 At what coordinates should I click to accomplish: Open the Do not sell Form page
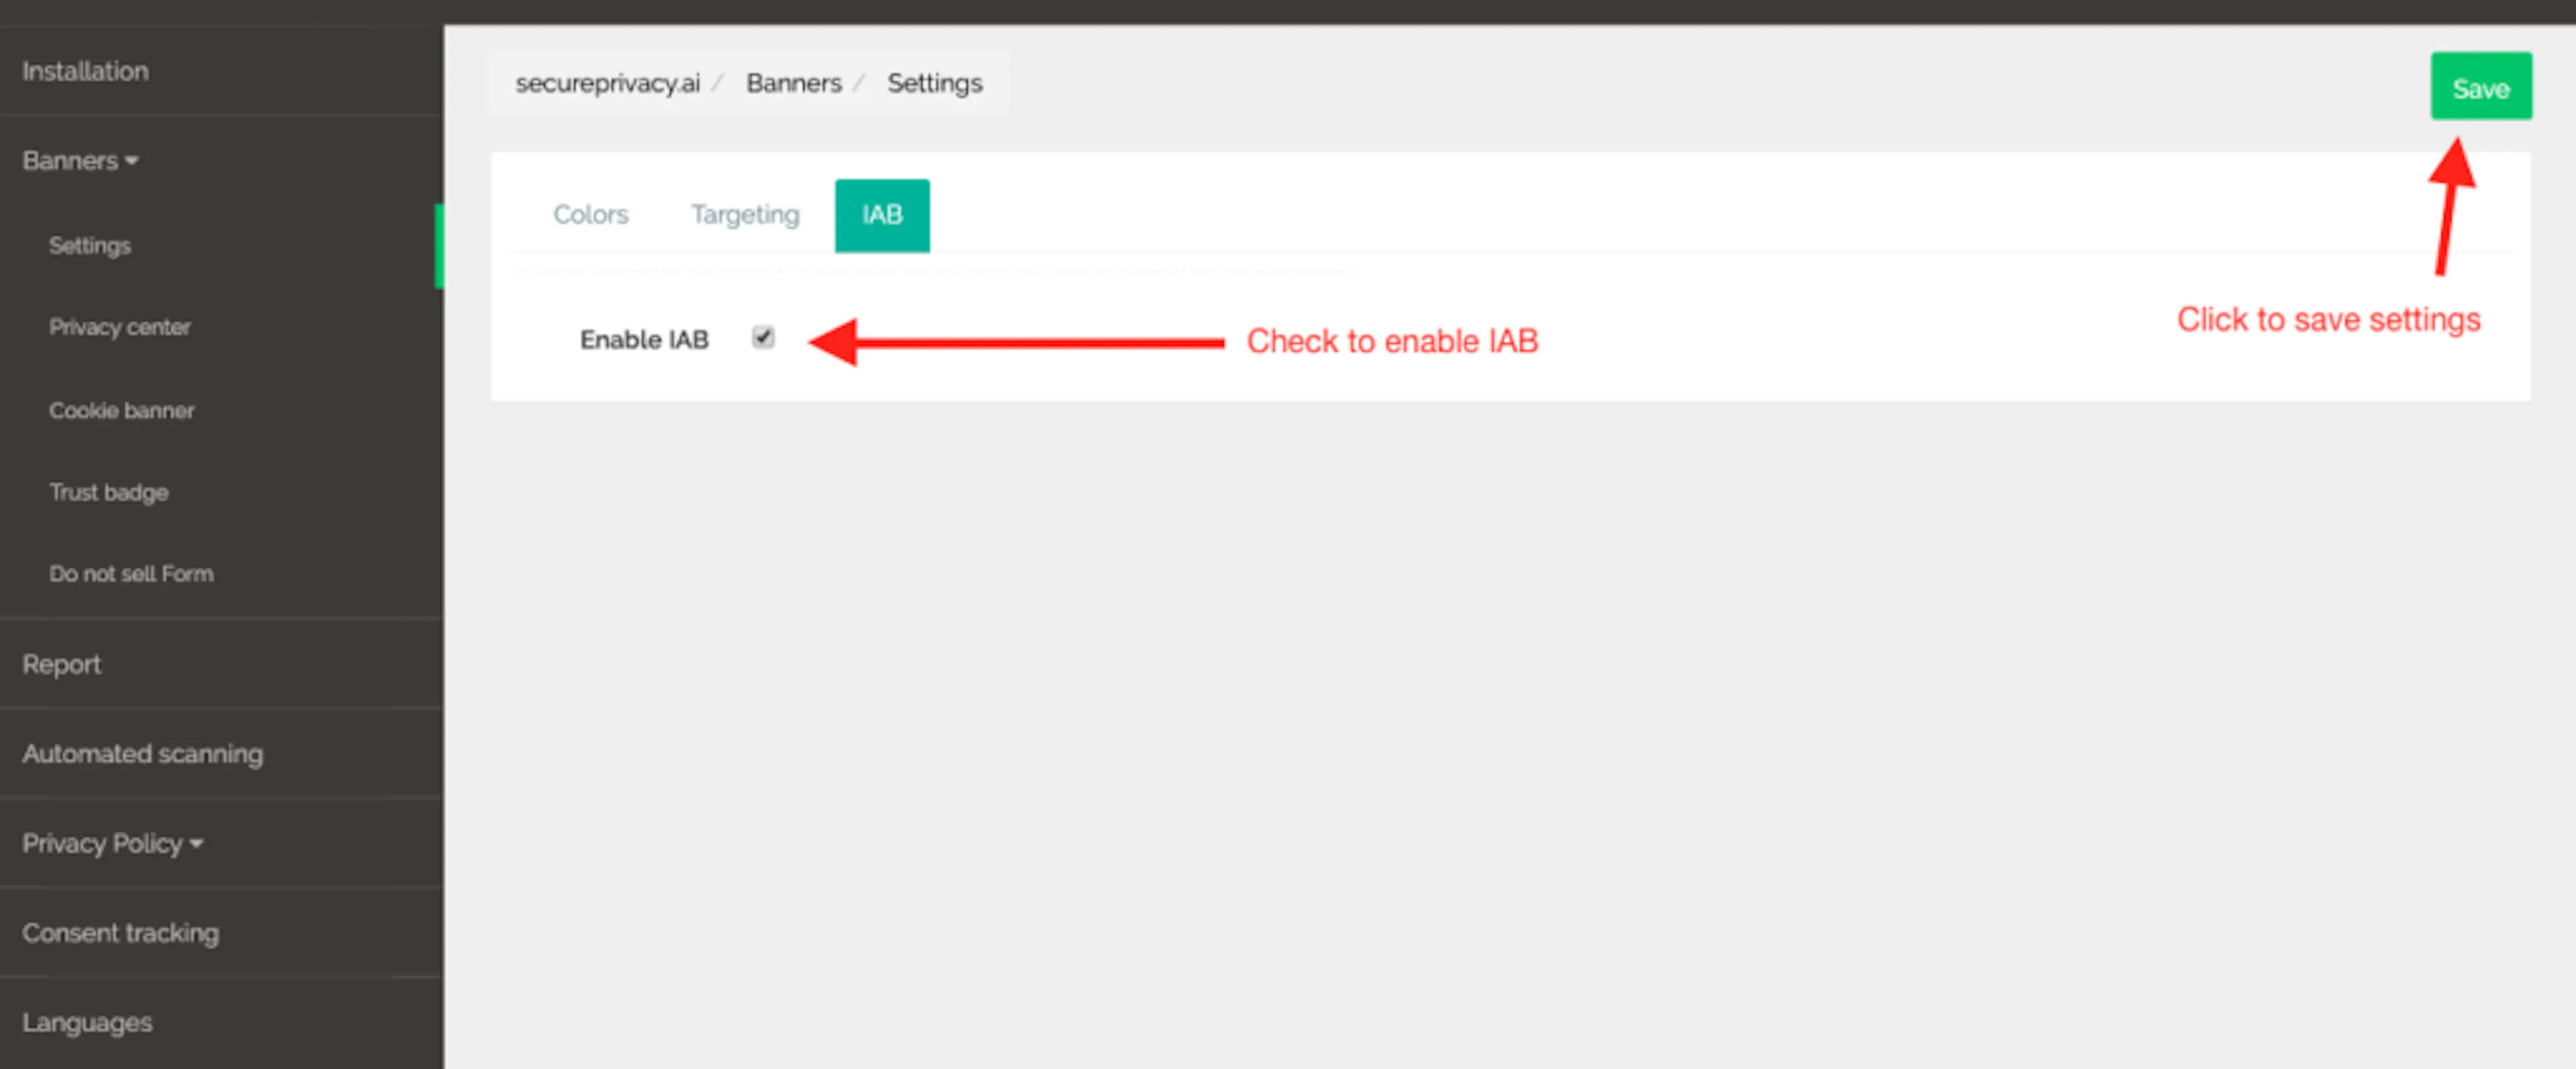click(131, 573)
